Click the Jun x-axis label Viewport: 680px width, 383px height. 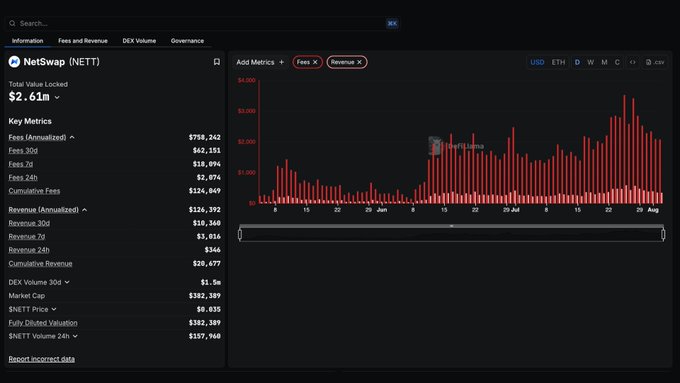(x=382, y=210)
